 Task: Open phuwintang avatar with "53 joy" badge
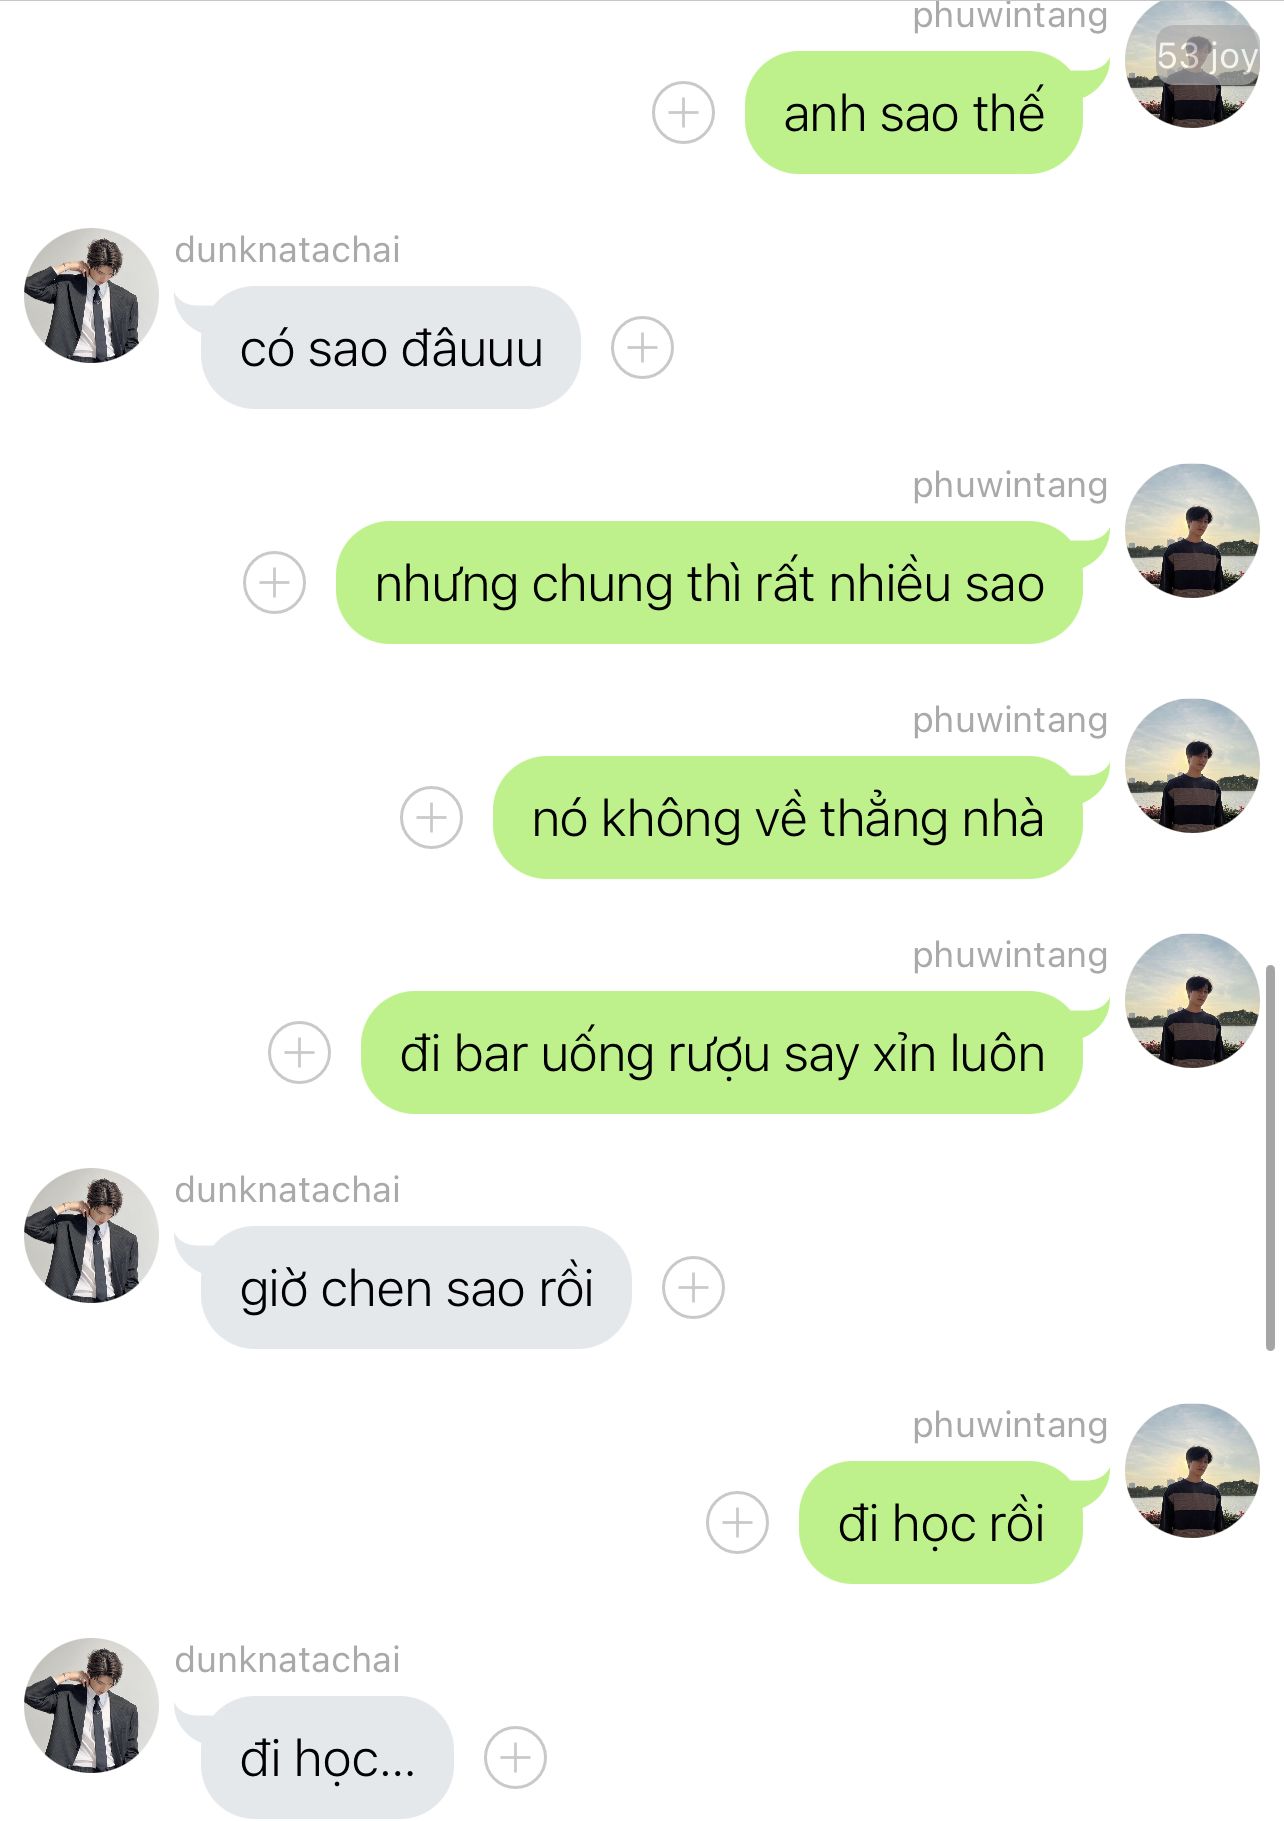tap(1192, 62)
